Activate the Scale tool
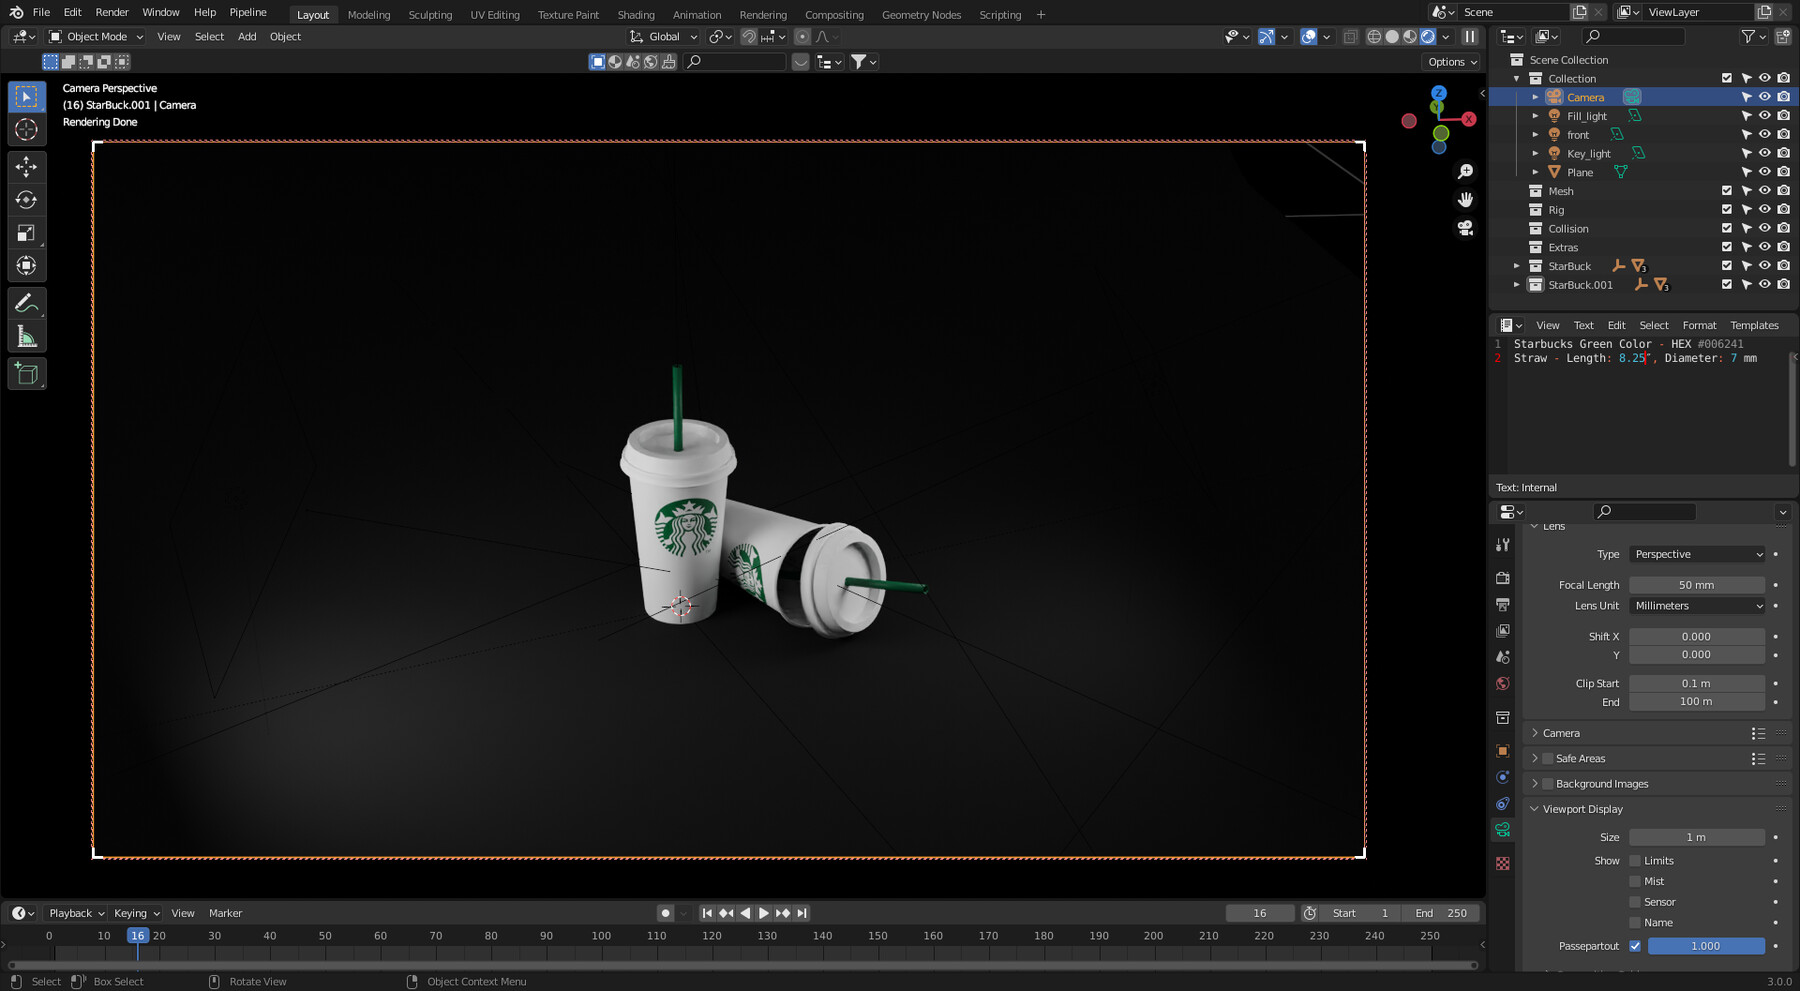1800x991 pixels. point(26,232)
